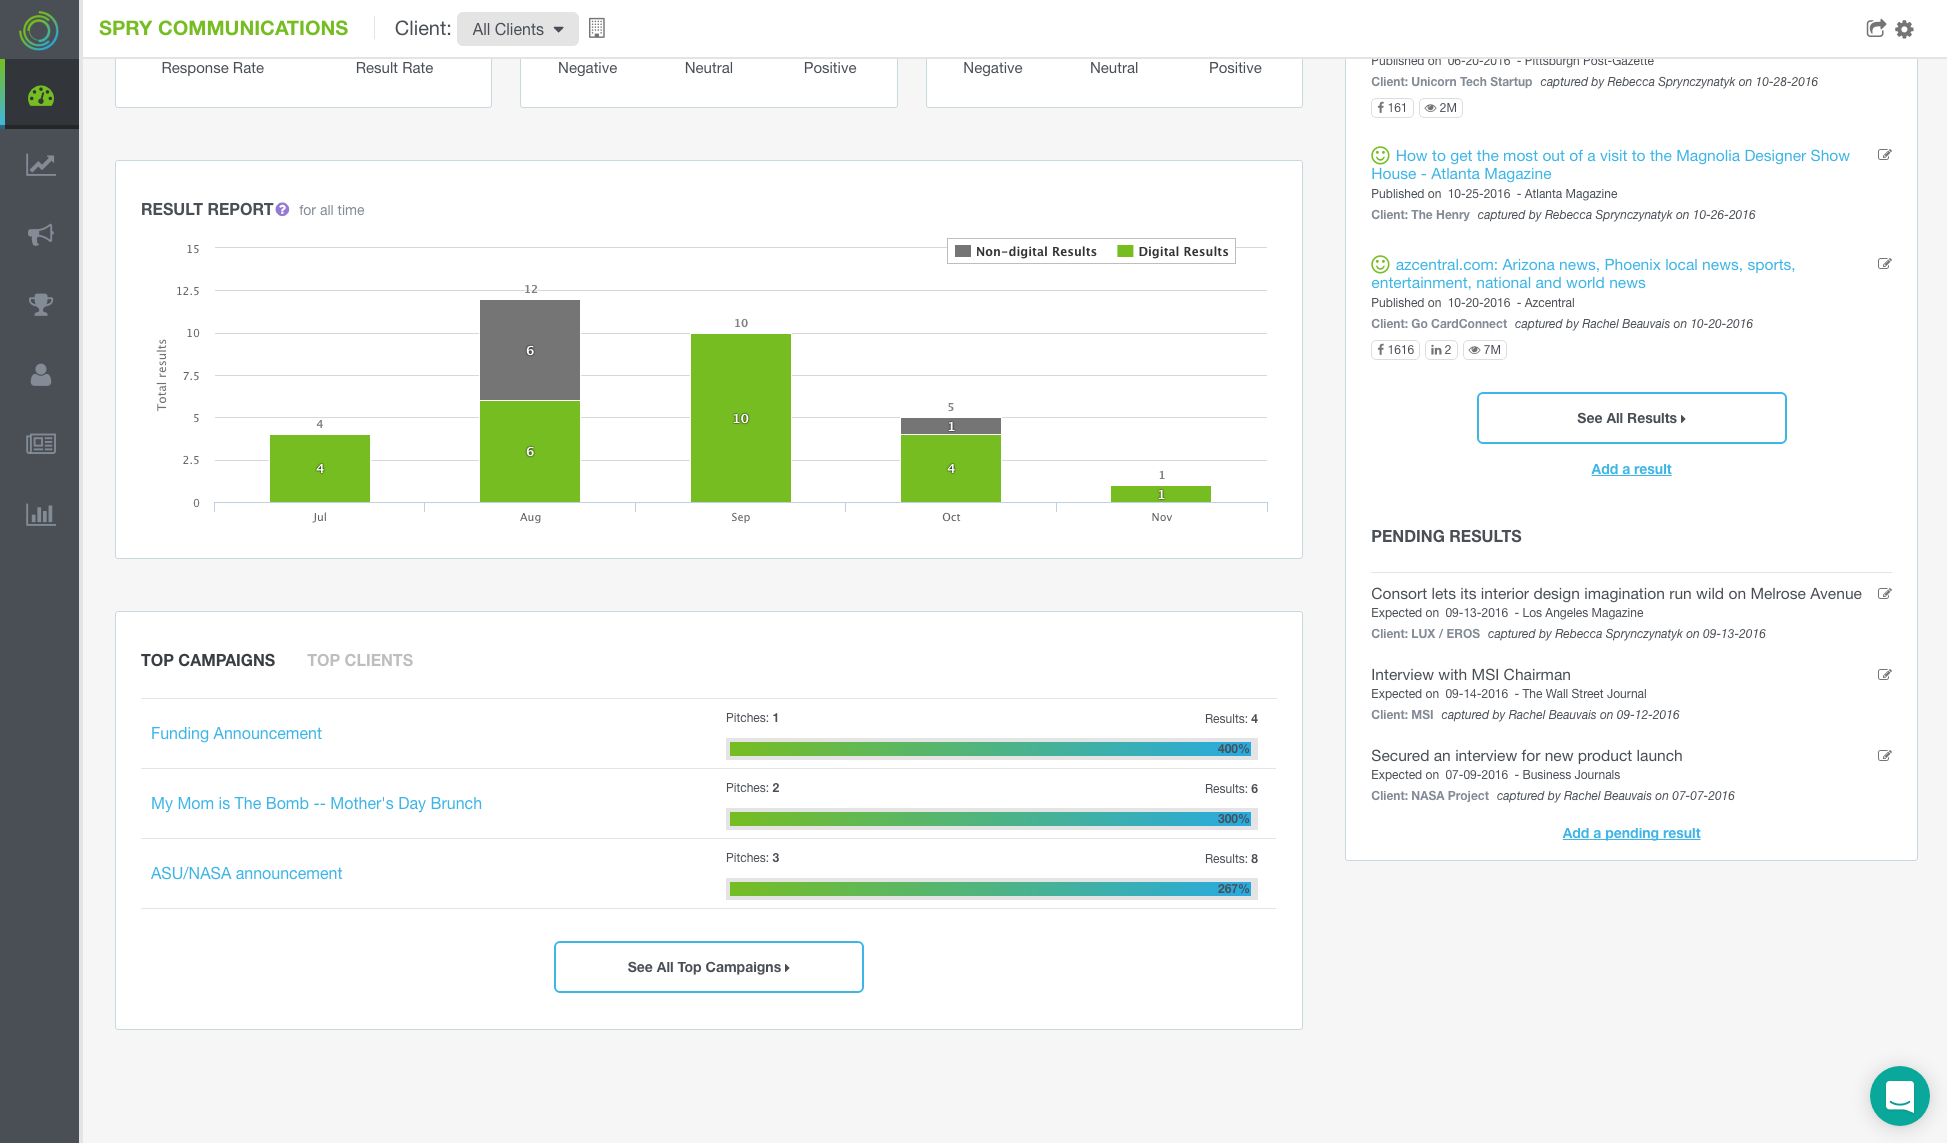This screenshot has width=1947, height=1143.
Task: Toggle Digital Results legend entry
Action: (x=1173, y=251)
